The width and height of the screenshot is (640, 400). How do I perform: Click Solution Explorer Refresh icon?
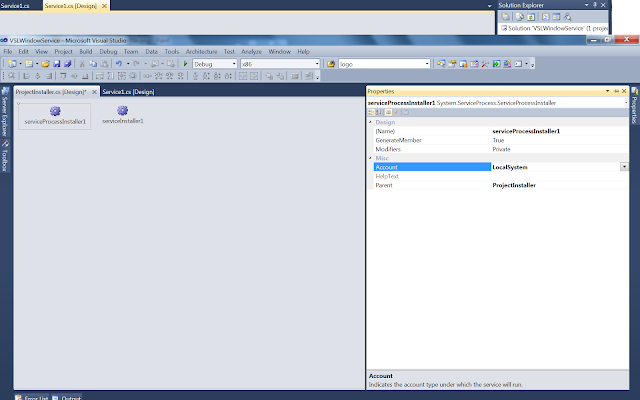531,17
